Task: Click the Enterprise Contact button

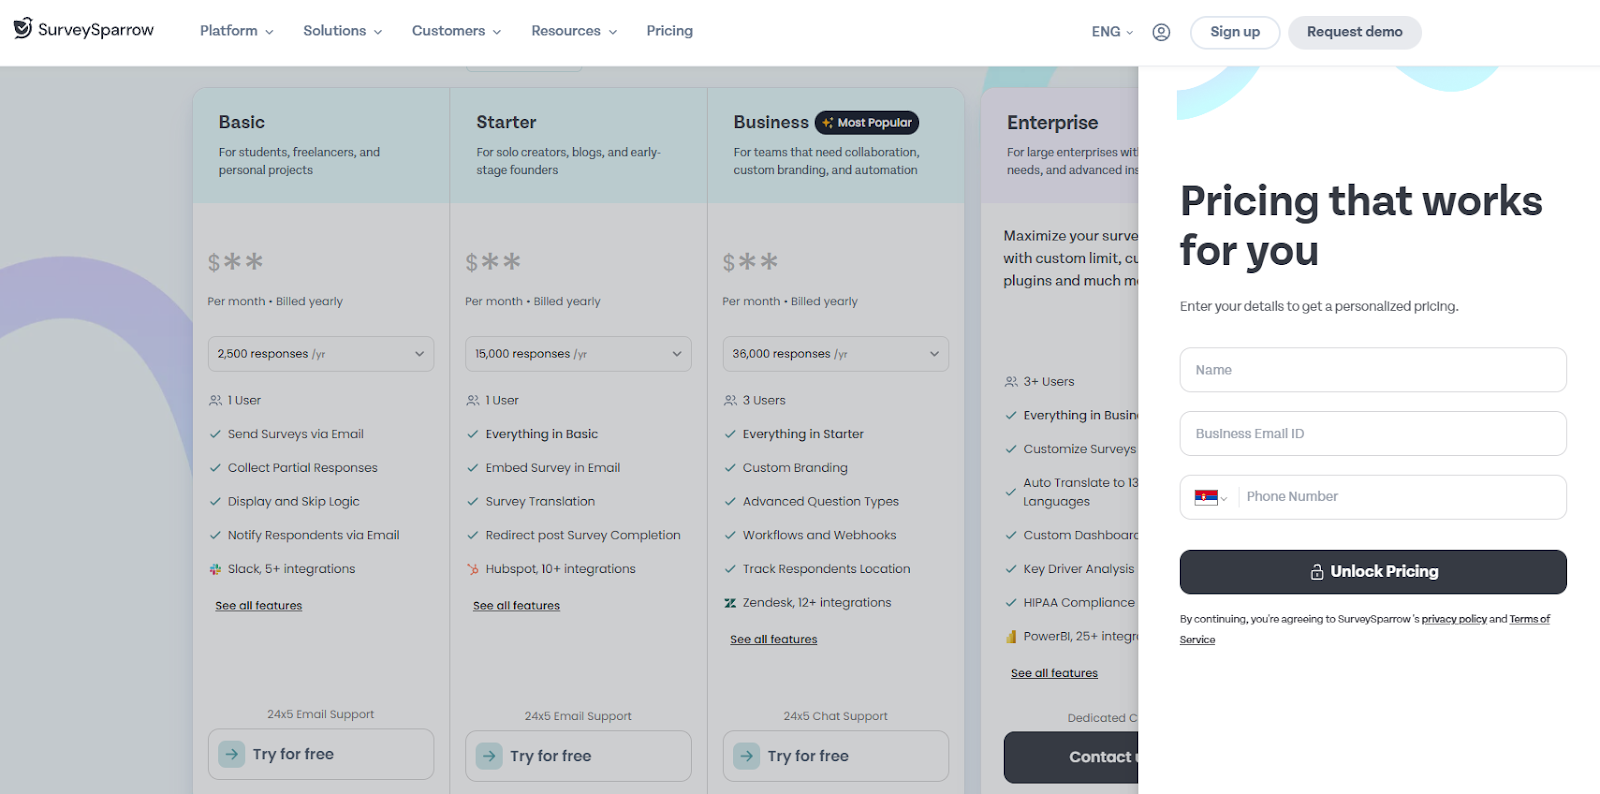Action: 1071,757
